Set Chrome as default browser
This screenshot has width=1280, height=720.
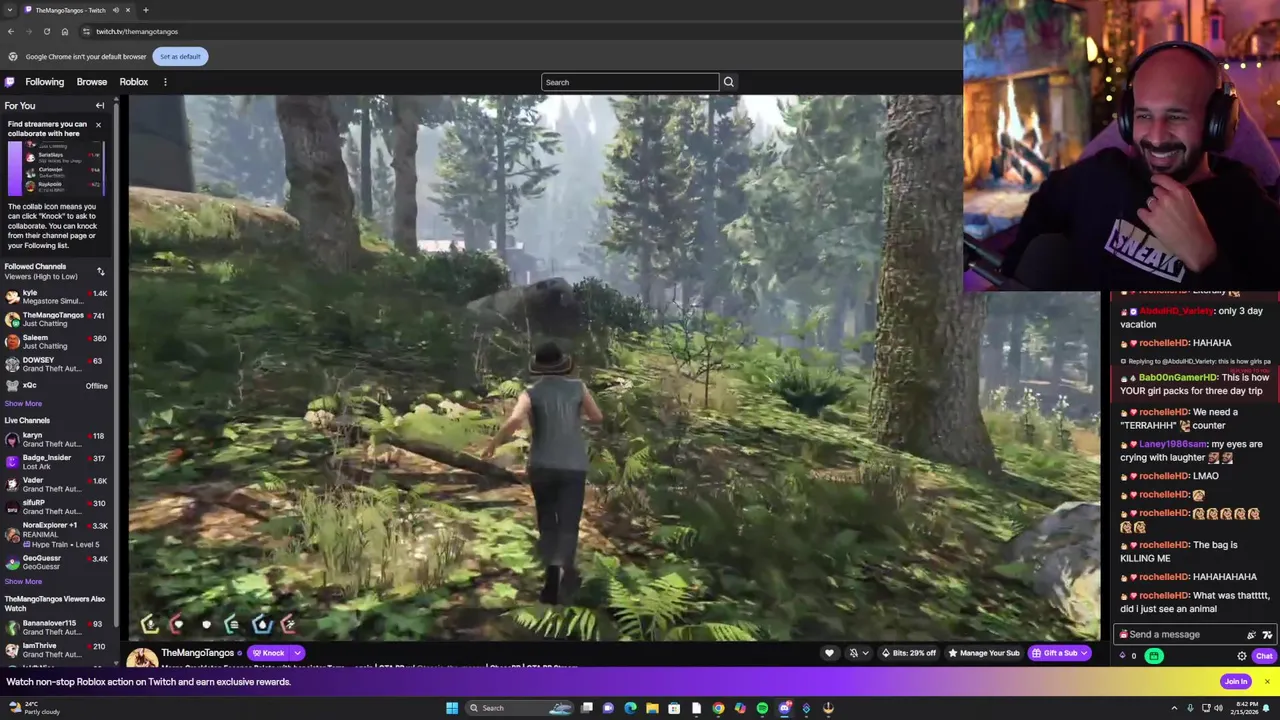(x=180, y=56)
